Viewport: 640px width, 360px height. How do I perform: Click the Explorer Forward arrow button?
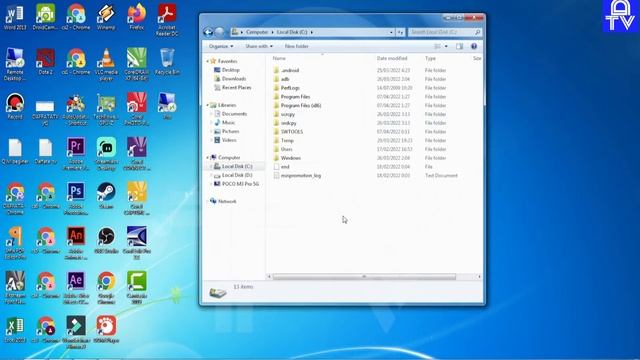pyautogui.click(x=220, y=32)
